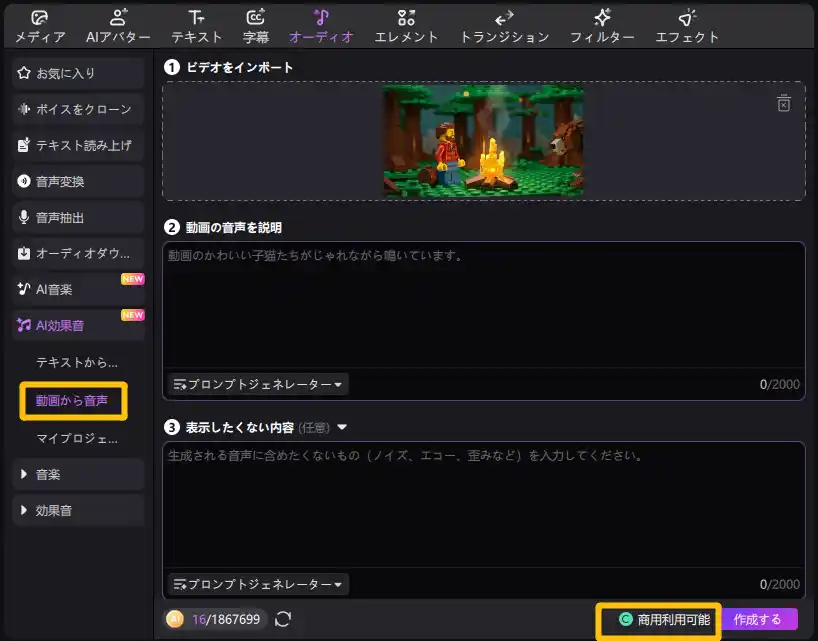Click the imported LEGO campfire video thumbnail
The height and width of the screenshot is (641, 818).
(484, 141)
